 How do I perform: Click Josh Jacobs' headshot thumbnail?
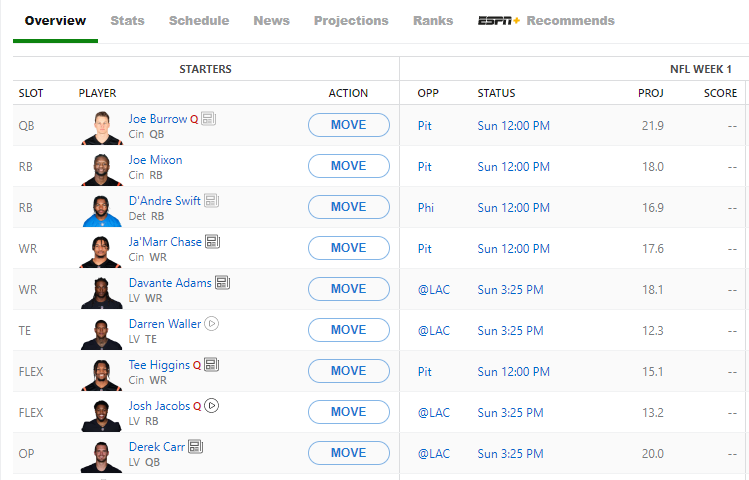102,412
